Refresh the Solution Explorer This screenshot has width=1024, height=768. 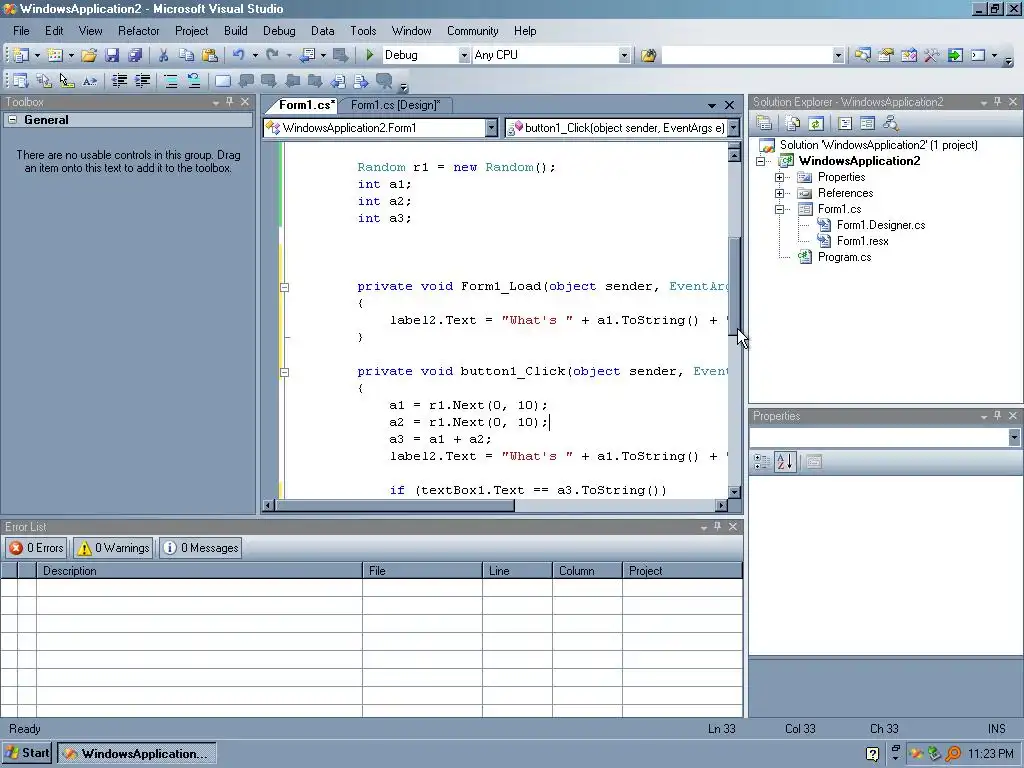(816, 123)
